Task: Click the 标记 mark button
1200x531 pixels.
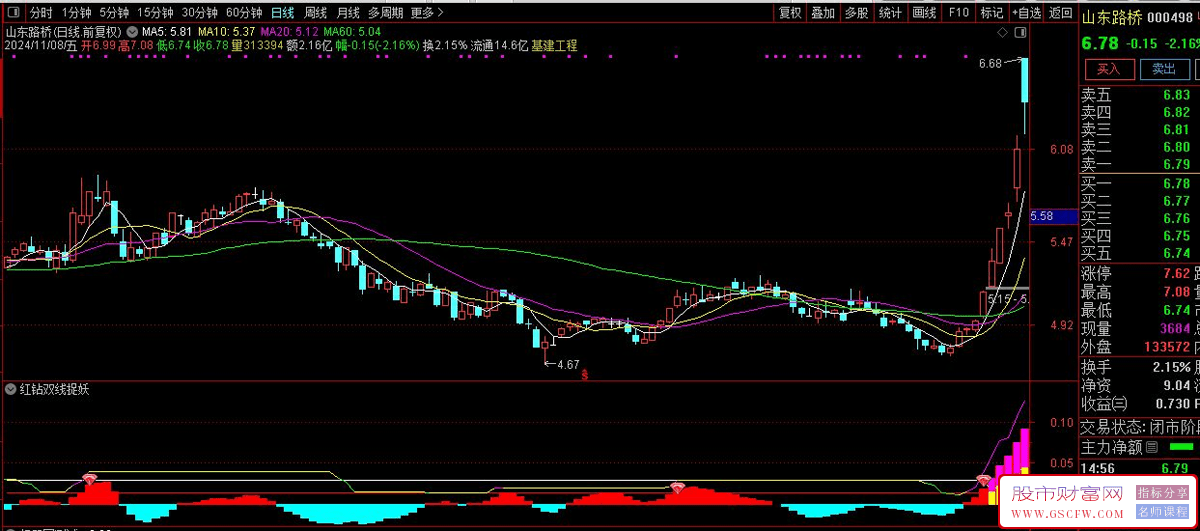Action: [991, 13]
